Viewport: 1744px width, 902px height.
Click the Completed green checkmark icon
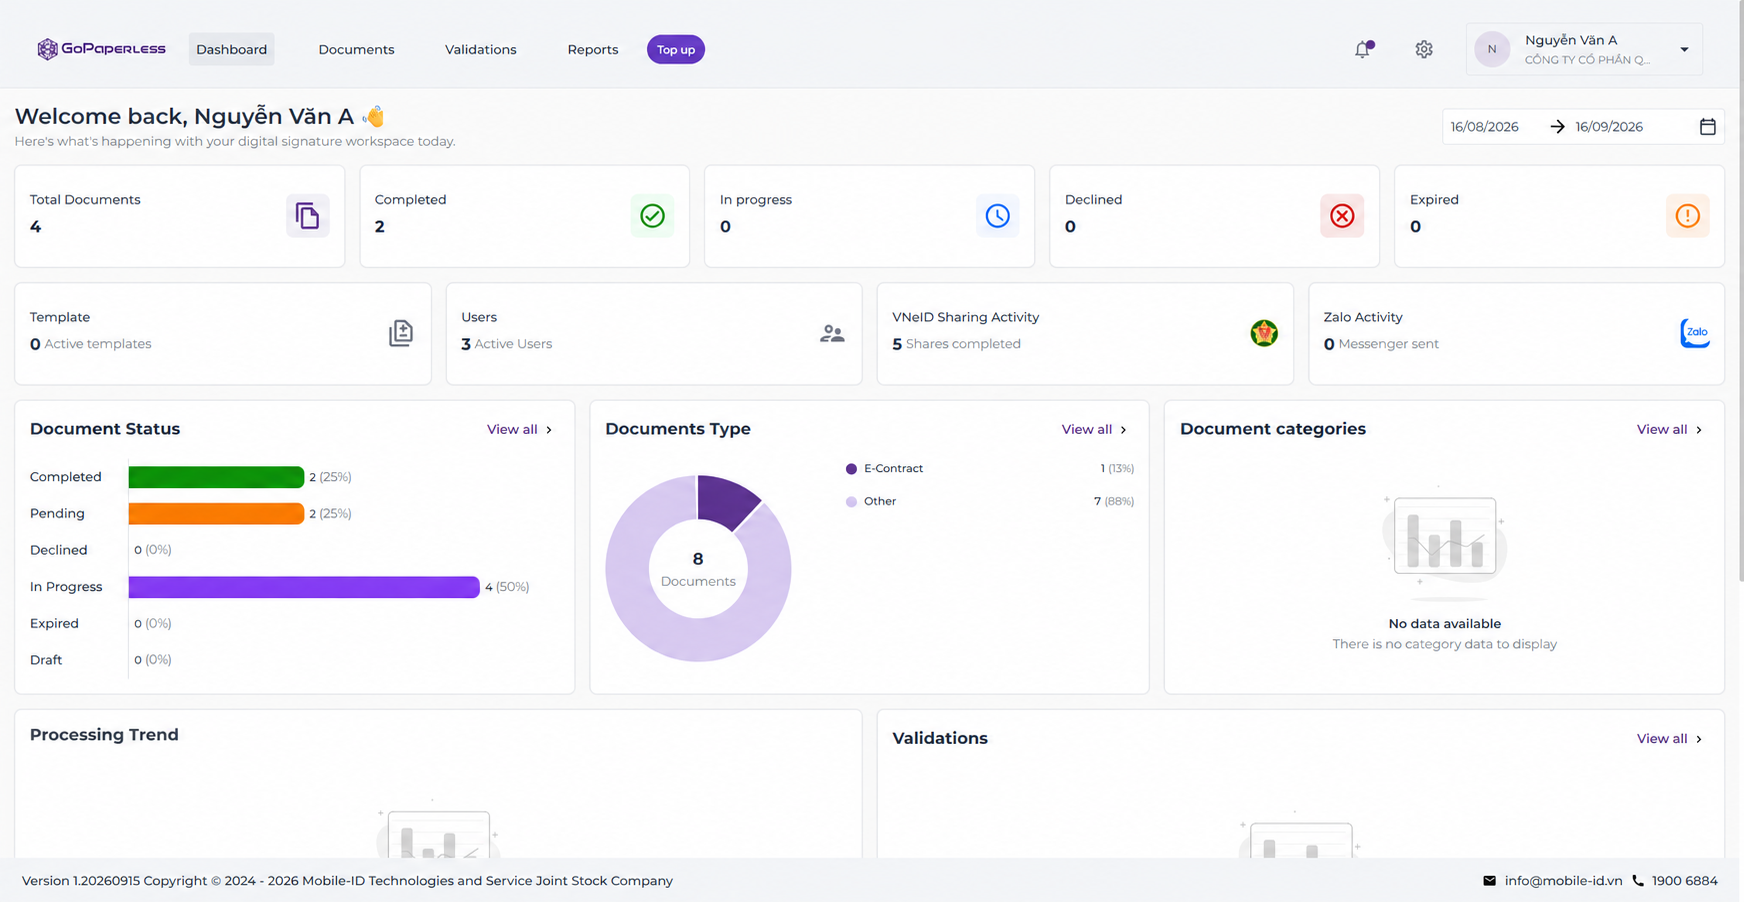652,216
